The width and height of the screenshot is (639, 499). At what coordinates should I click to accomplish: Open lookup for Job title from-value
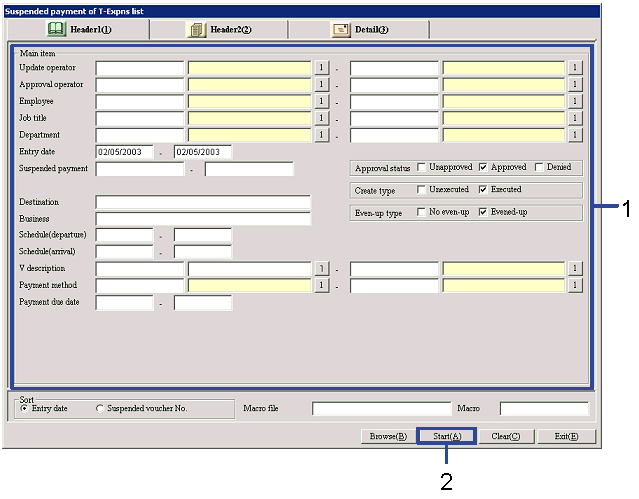pos(322,118)
